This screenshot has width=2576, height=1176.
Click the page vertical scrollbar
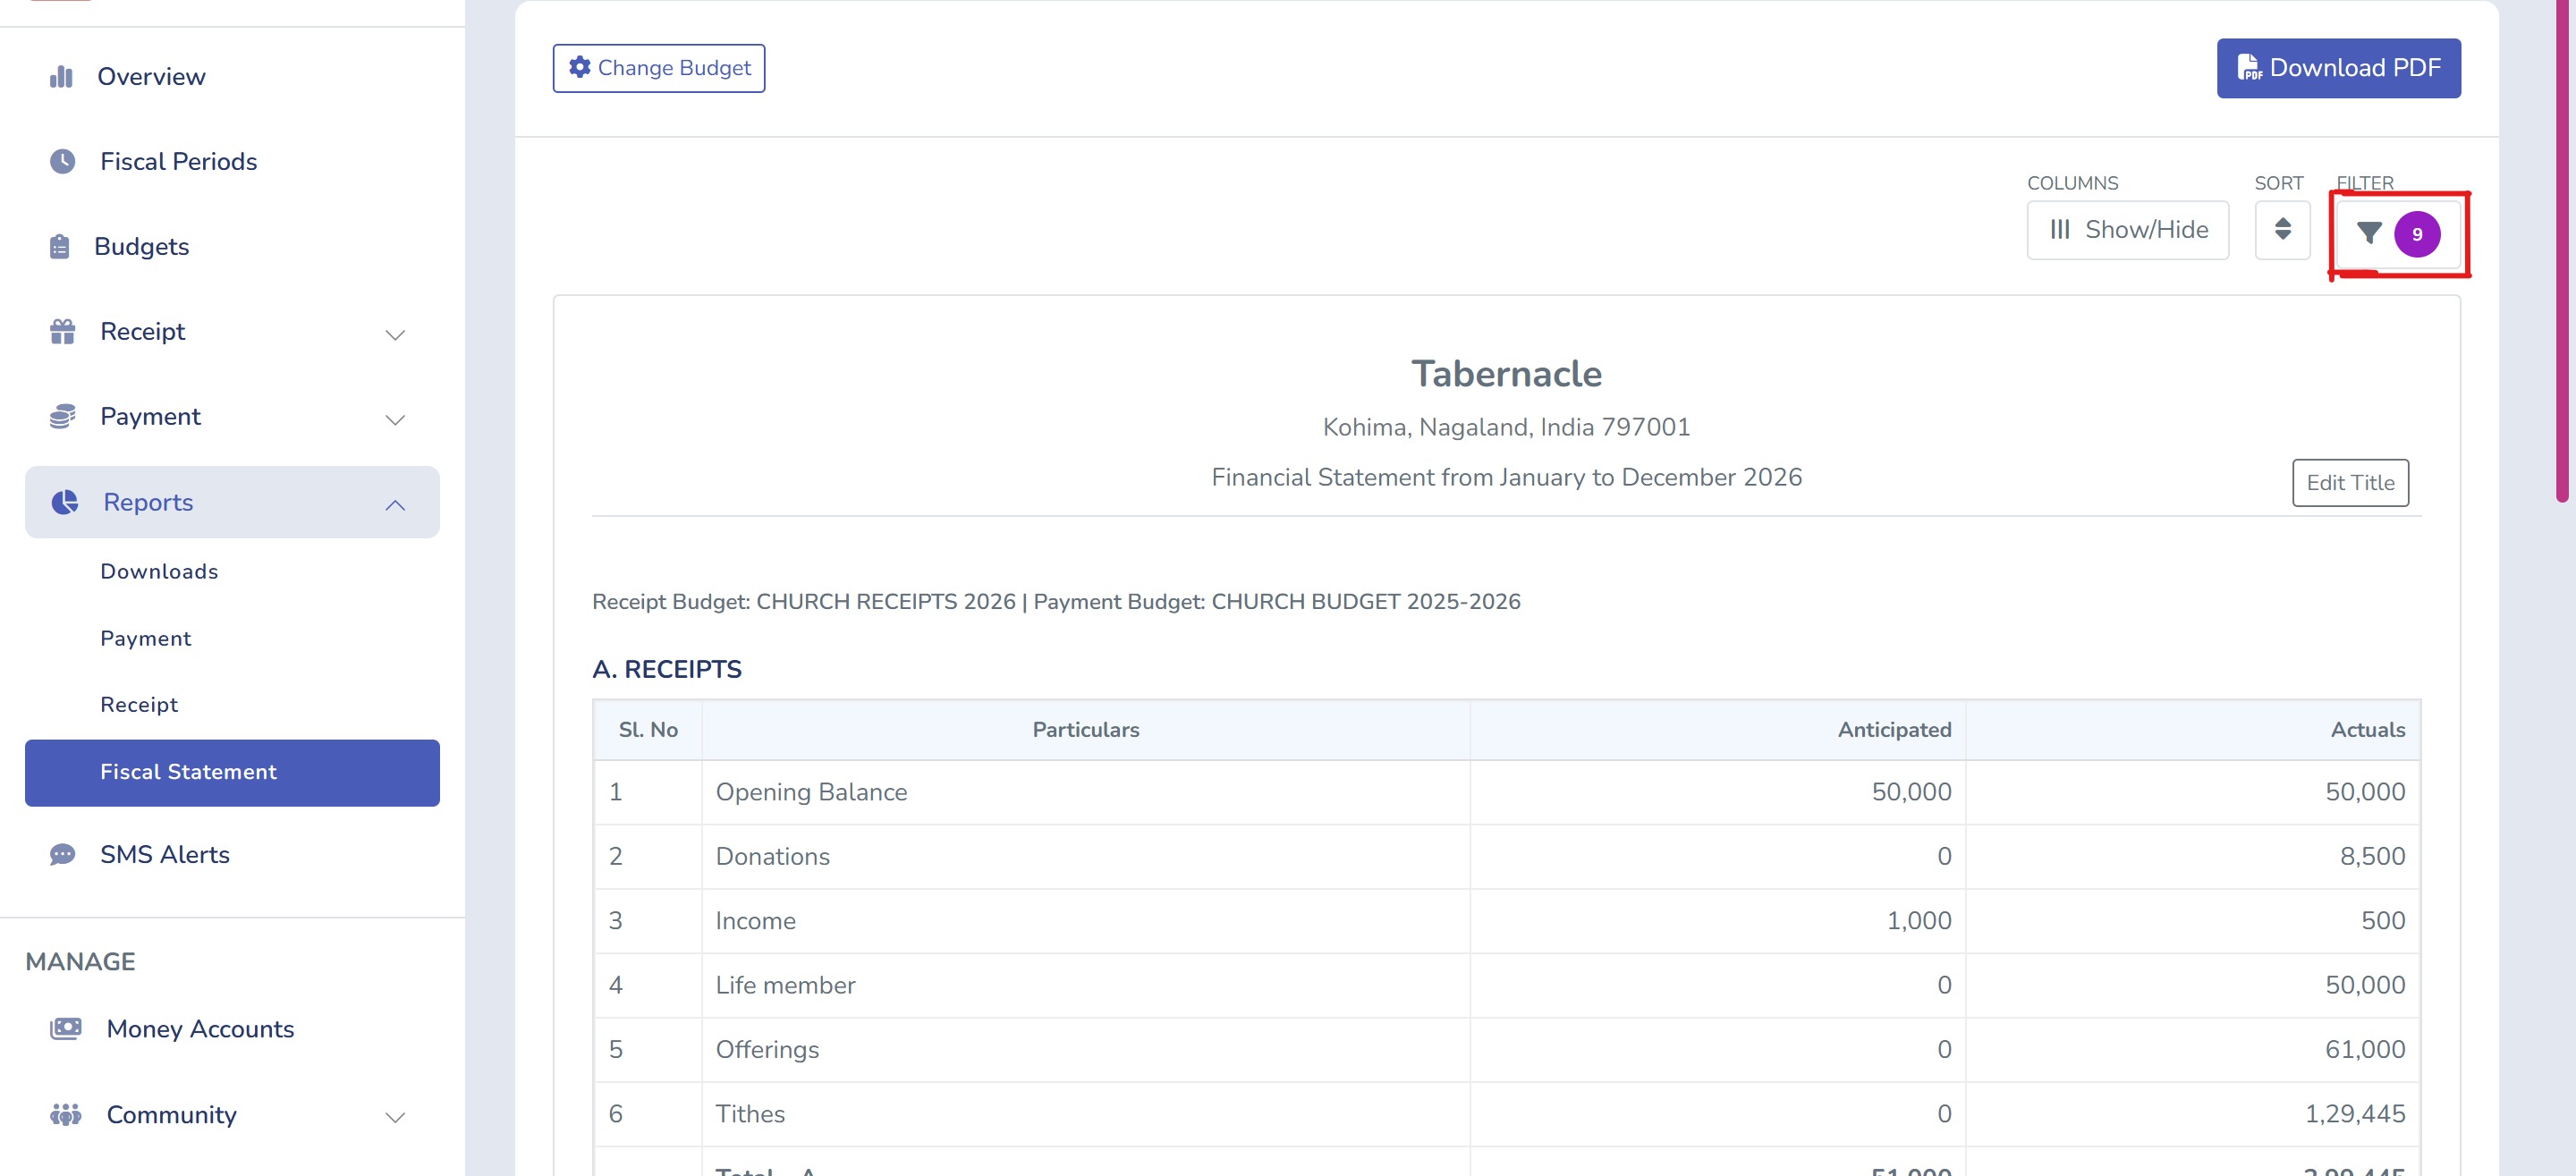(2562, 250)
